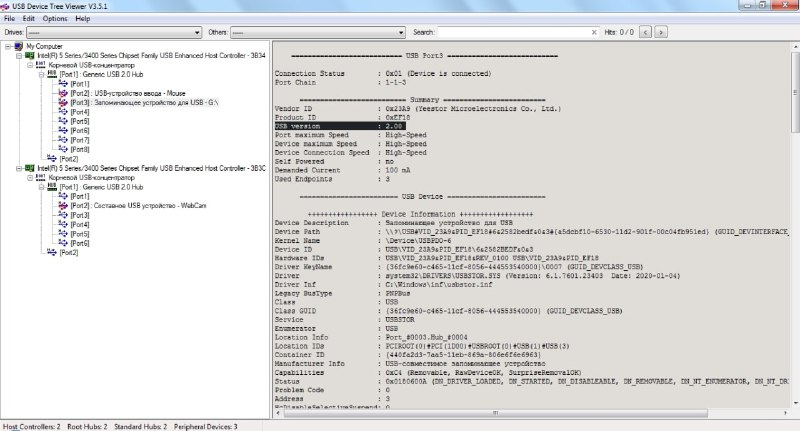The height and width of the screenshot is (431, 800).
Task: Click Port1 icon under first hub
Action: (63, 84)
